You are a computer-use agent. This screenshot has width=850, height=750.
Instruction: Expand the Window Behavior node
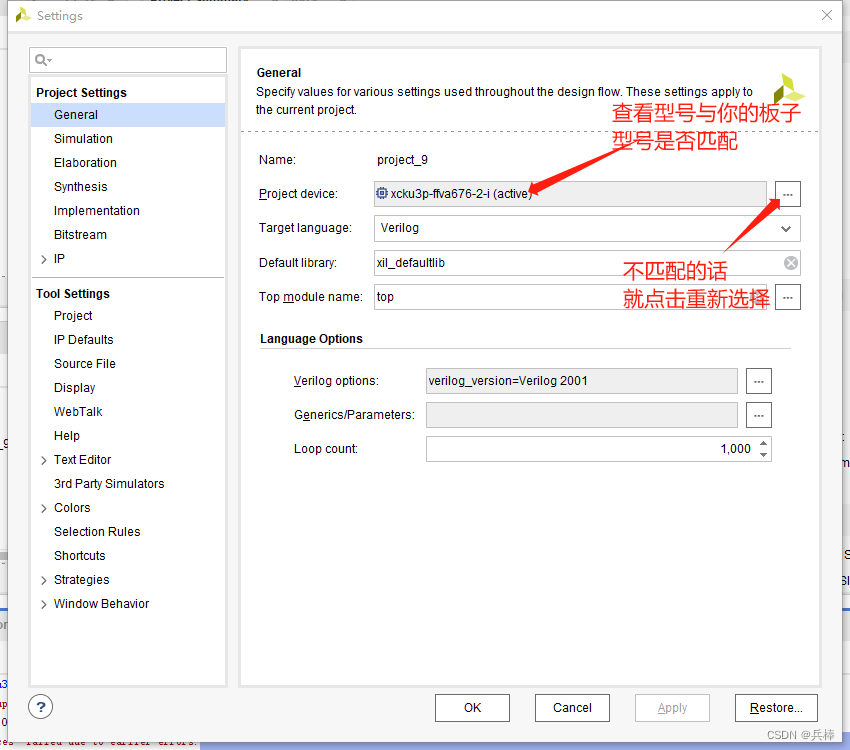[x=44, y=604]
